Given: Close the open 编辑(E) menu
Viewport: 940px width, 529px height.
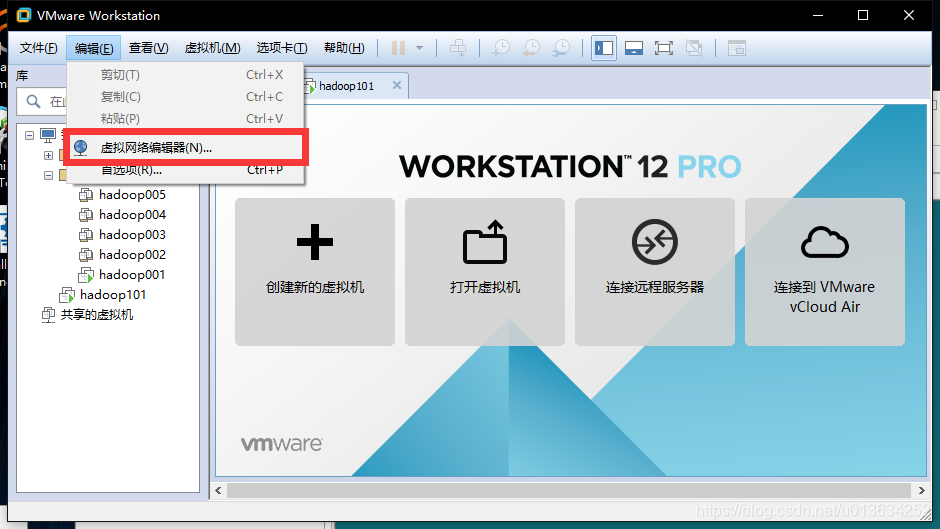Looking at the screenshot, I should click(x=94, y=48).
